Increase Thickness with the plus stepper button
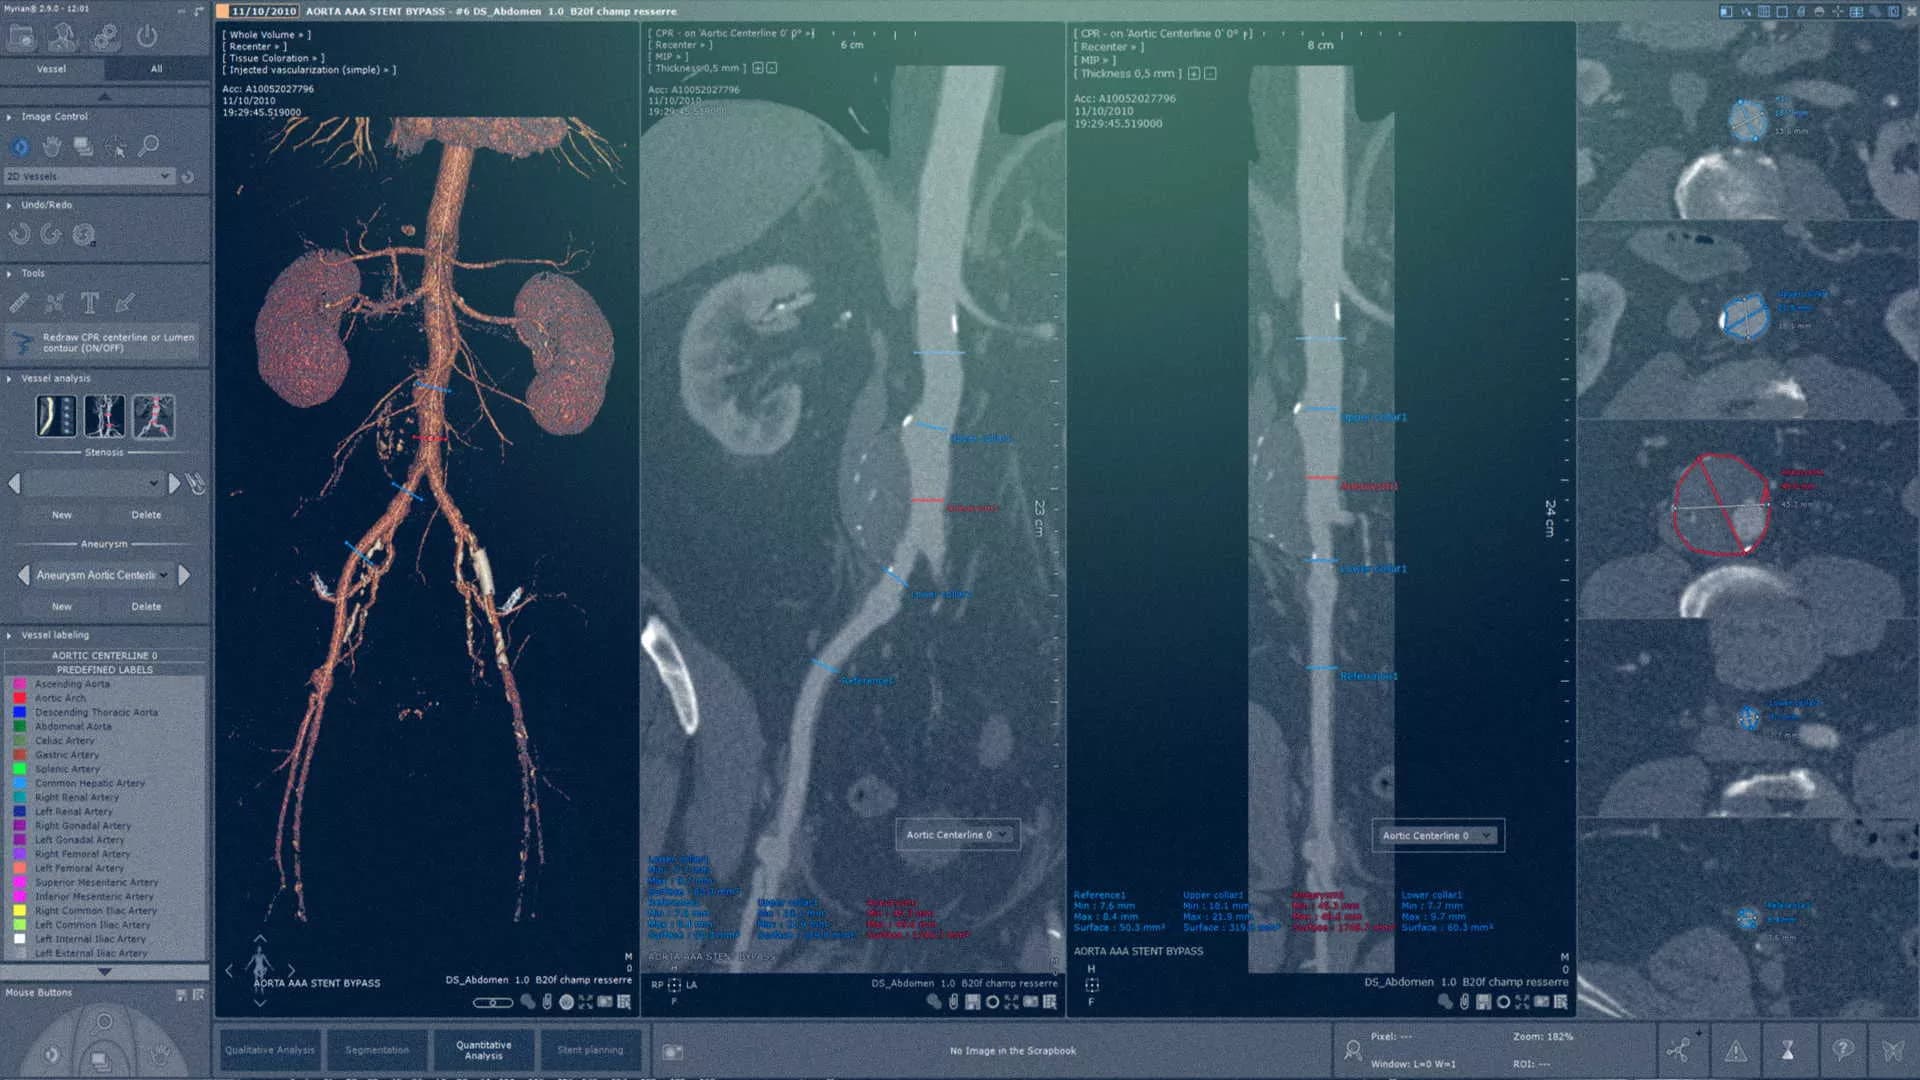The height and width of the screenshot is (1080, 1920). coord(759,69)
